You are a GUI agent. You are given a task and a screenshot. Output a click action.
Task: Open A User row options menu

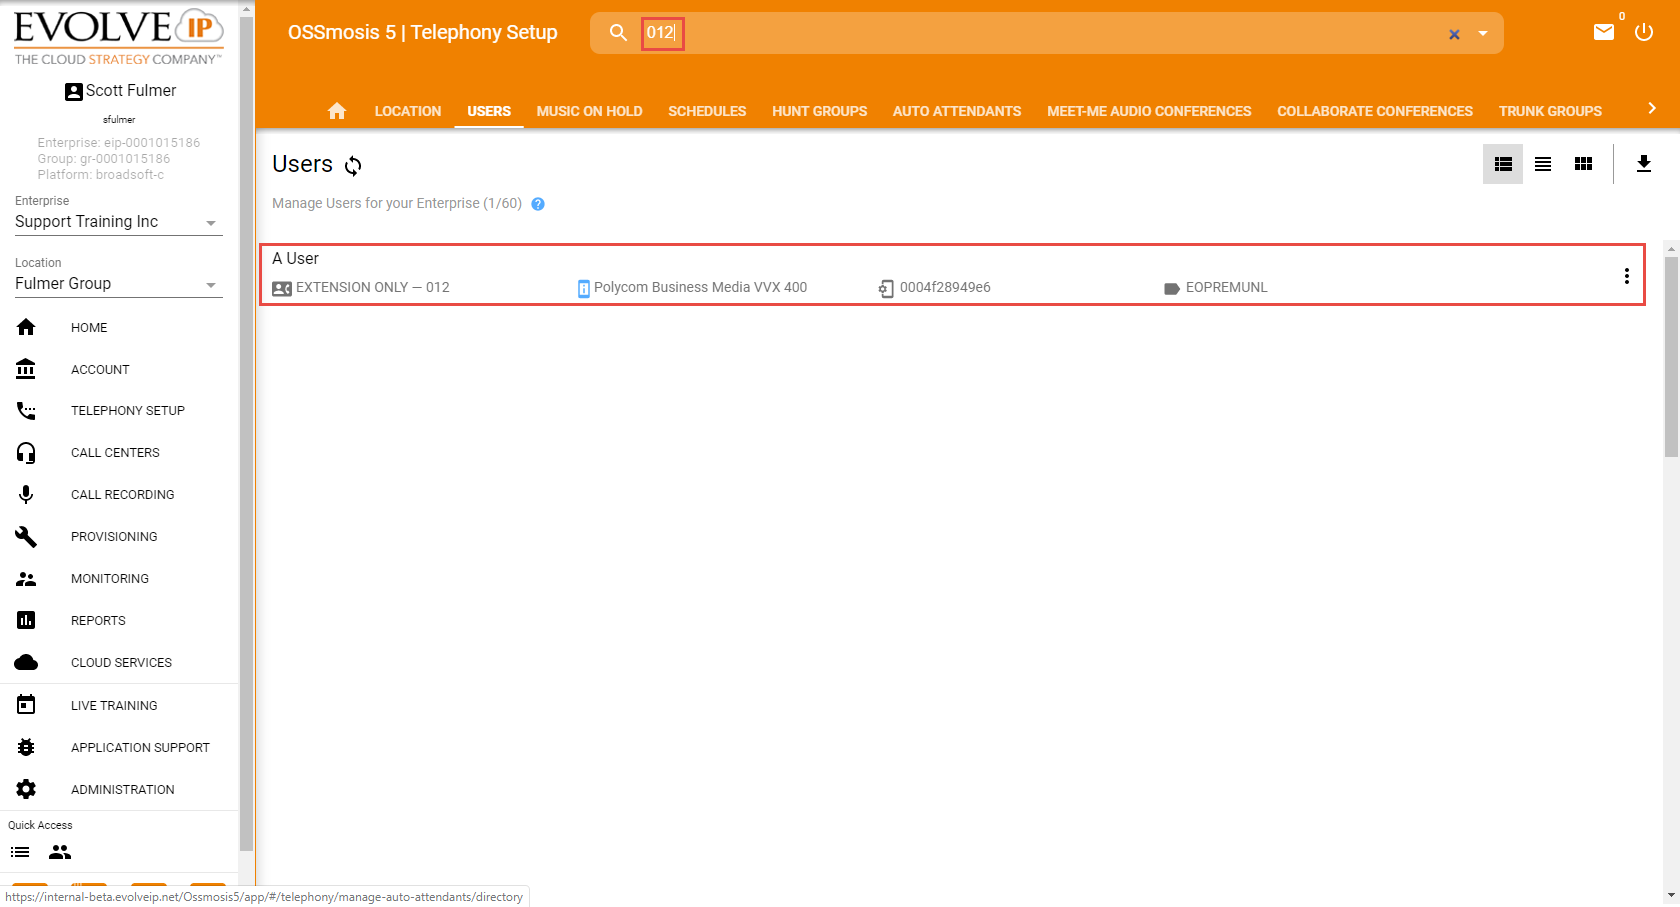[1626, 276]
